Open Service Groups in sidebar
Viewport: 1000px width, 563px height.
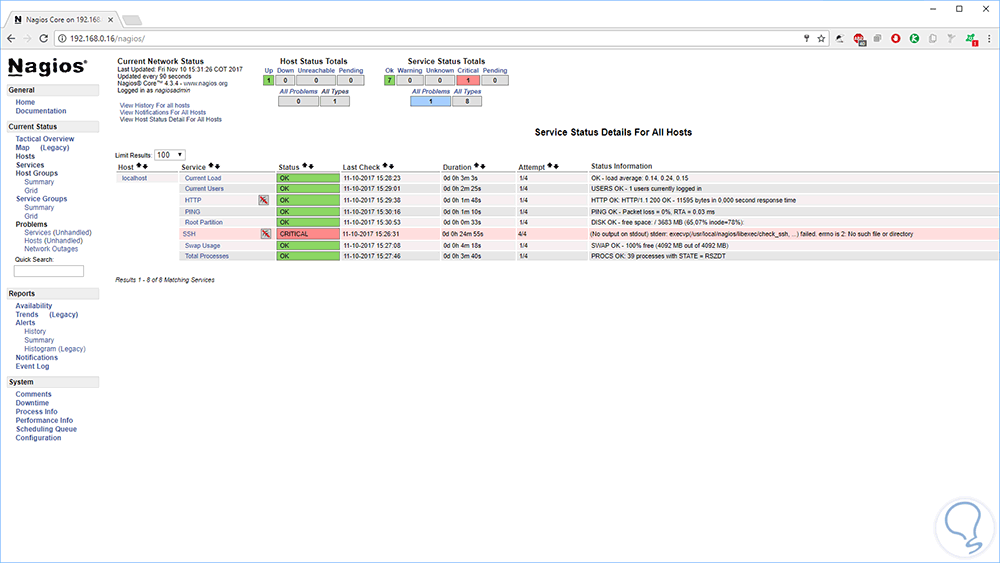point(41,198)
